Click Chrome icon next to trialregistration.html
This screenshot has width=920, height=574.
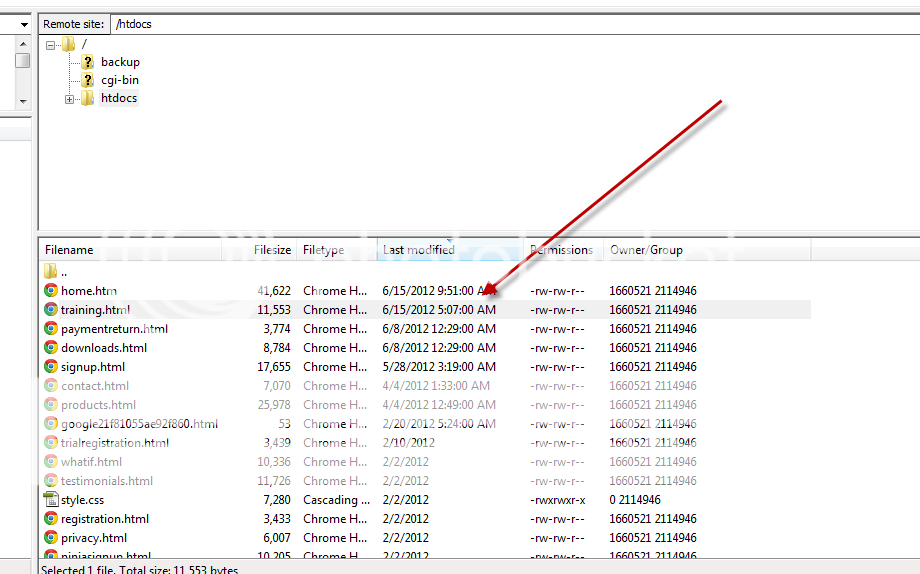tap(51, 443)
